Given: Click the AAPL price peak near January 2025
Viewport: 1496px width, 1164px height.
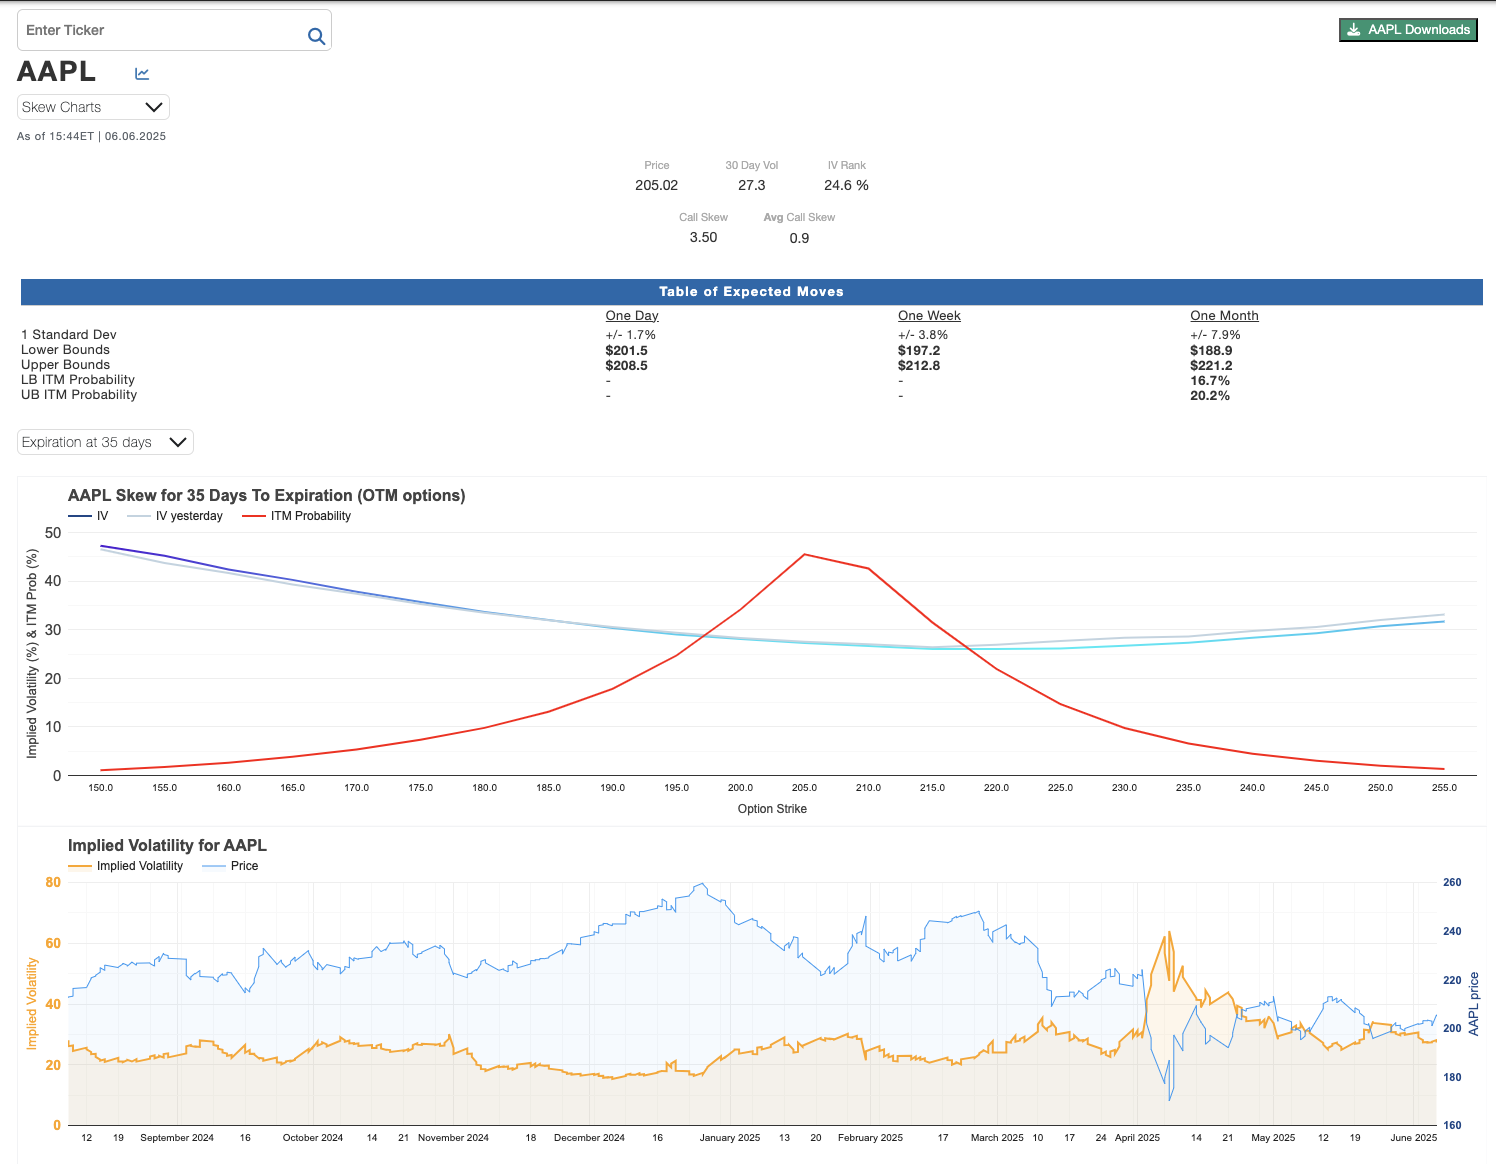Looking at the screenshot, I should [702, 884].
